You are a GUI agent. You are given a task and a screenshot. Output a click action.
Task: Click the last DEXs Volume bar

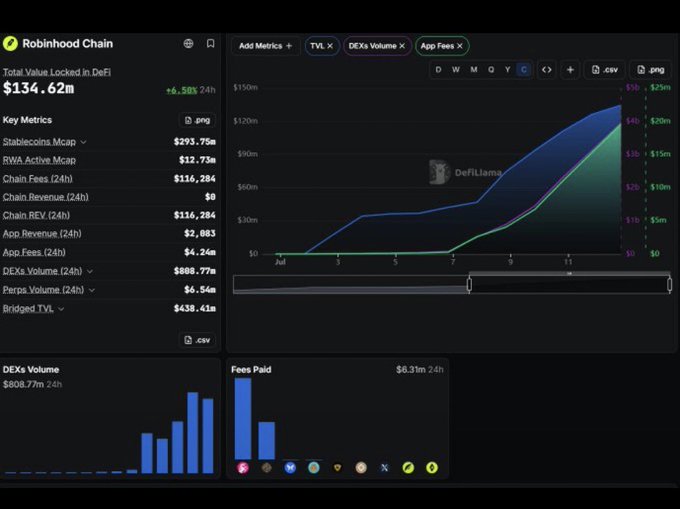click(x=208, y=436)
